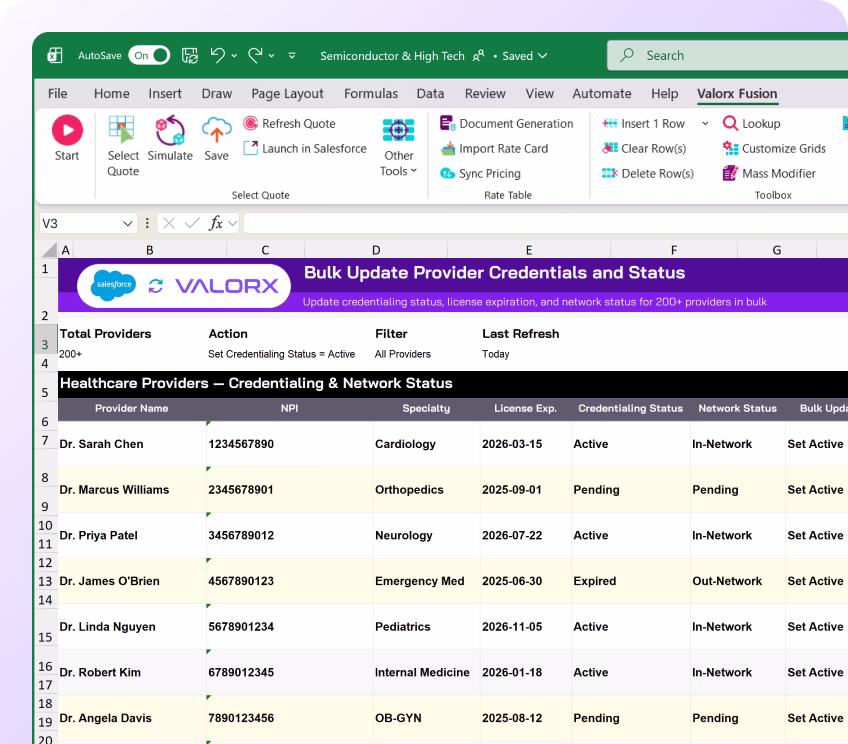
Task: Click the Start play icon
Action: click(67, 130)
